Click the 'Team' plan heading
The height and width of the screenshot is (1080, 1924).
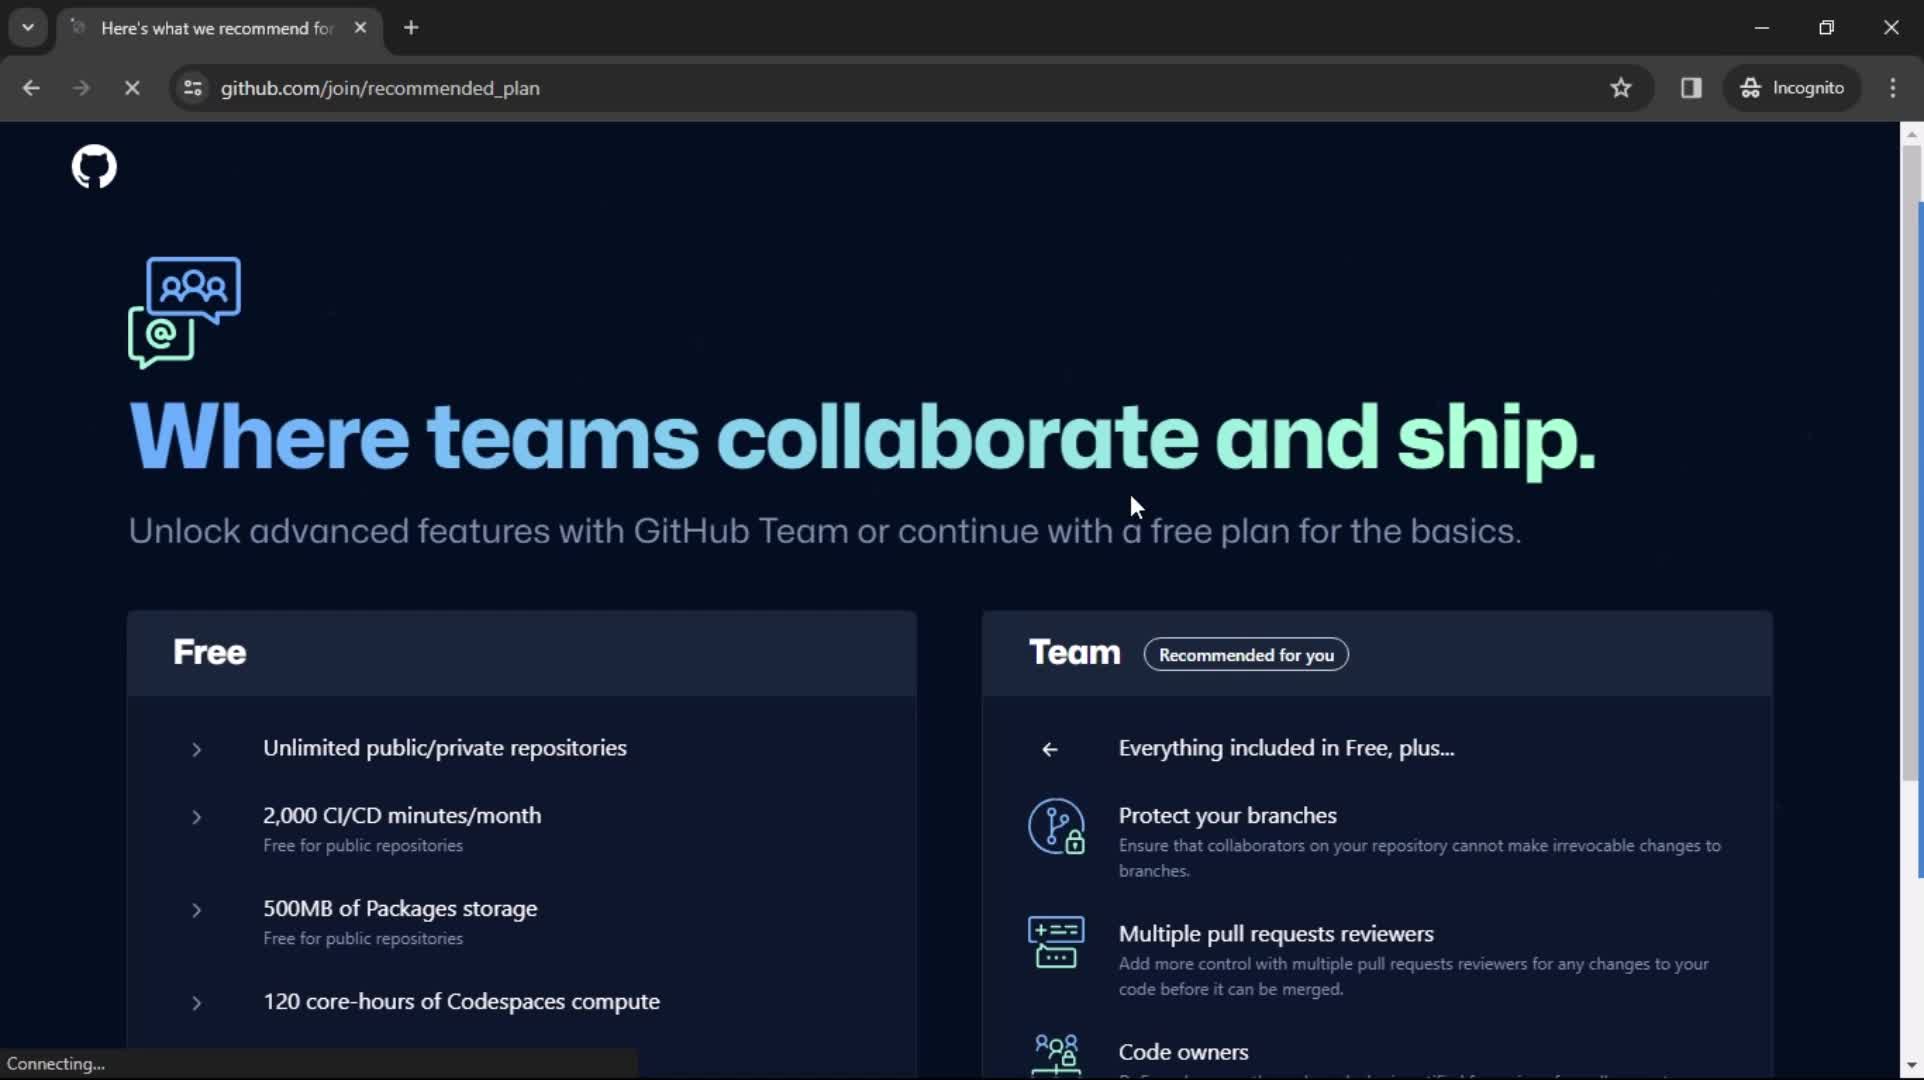1075,652
